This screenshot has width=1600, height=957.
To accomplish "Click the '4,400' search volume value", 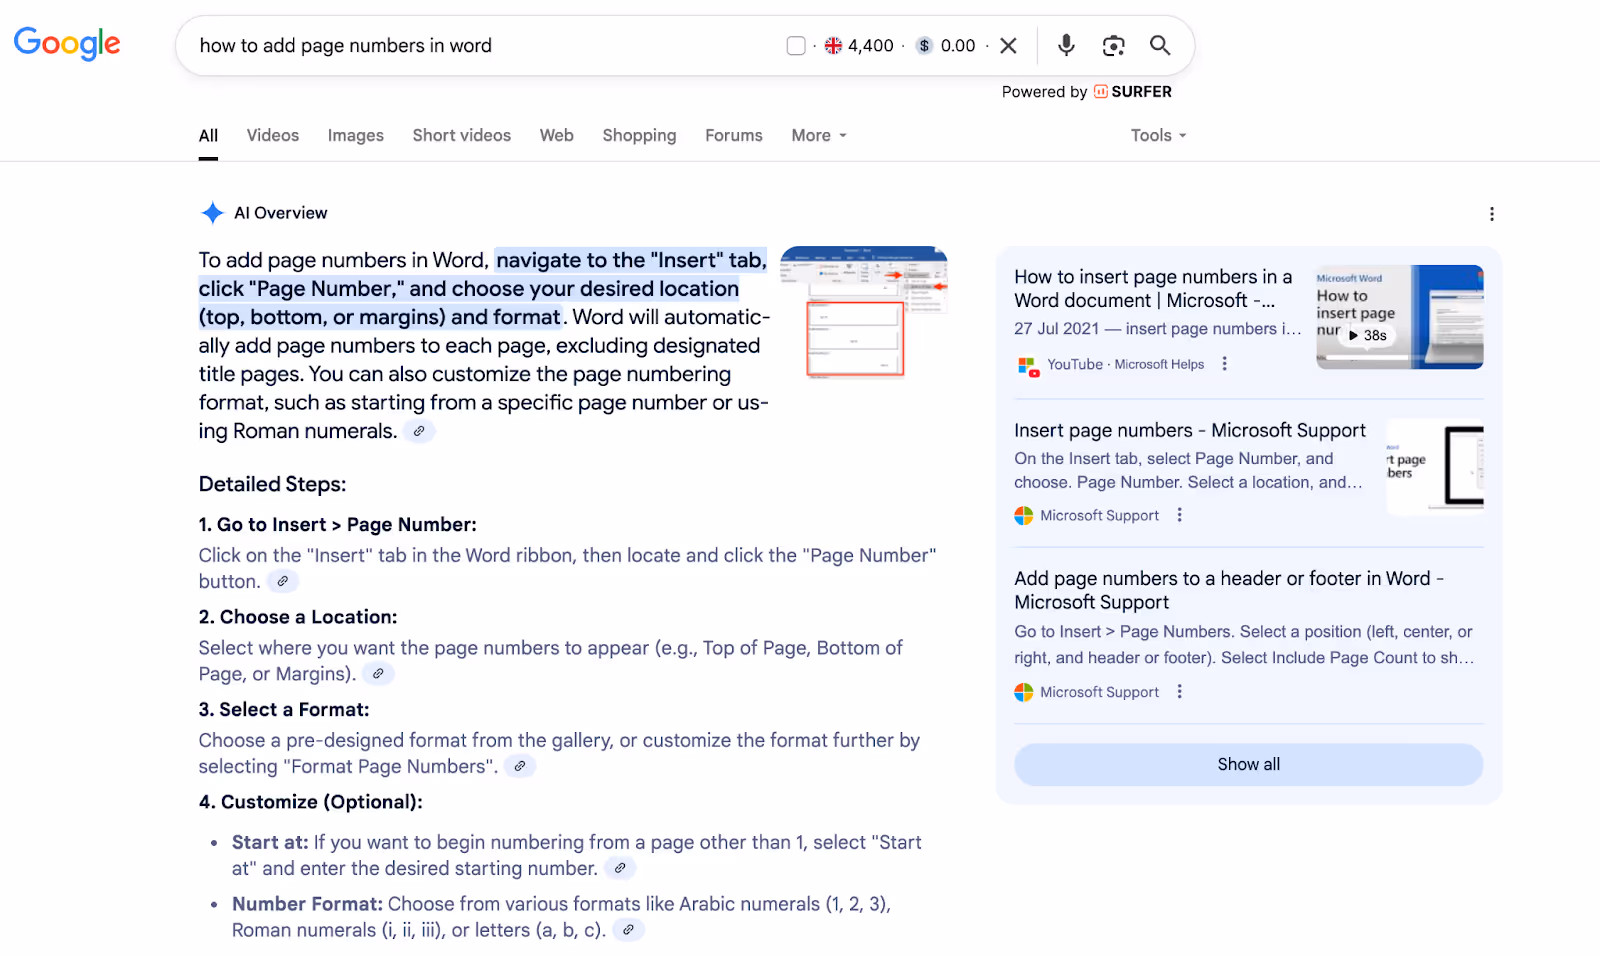I will 871,45.
